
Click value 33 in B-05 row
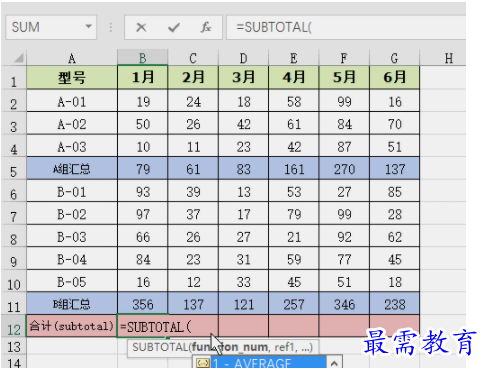[x=243, y=281]
